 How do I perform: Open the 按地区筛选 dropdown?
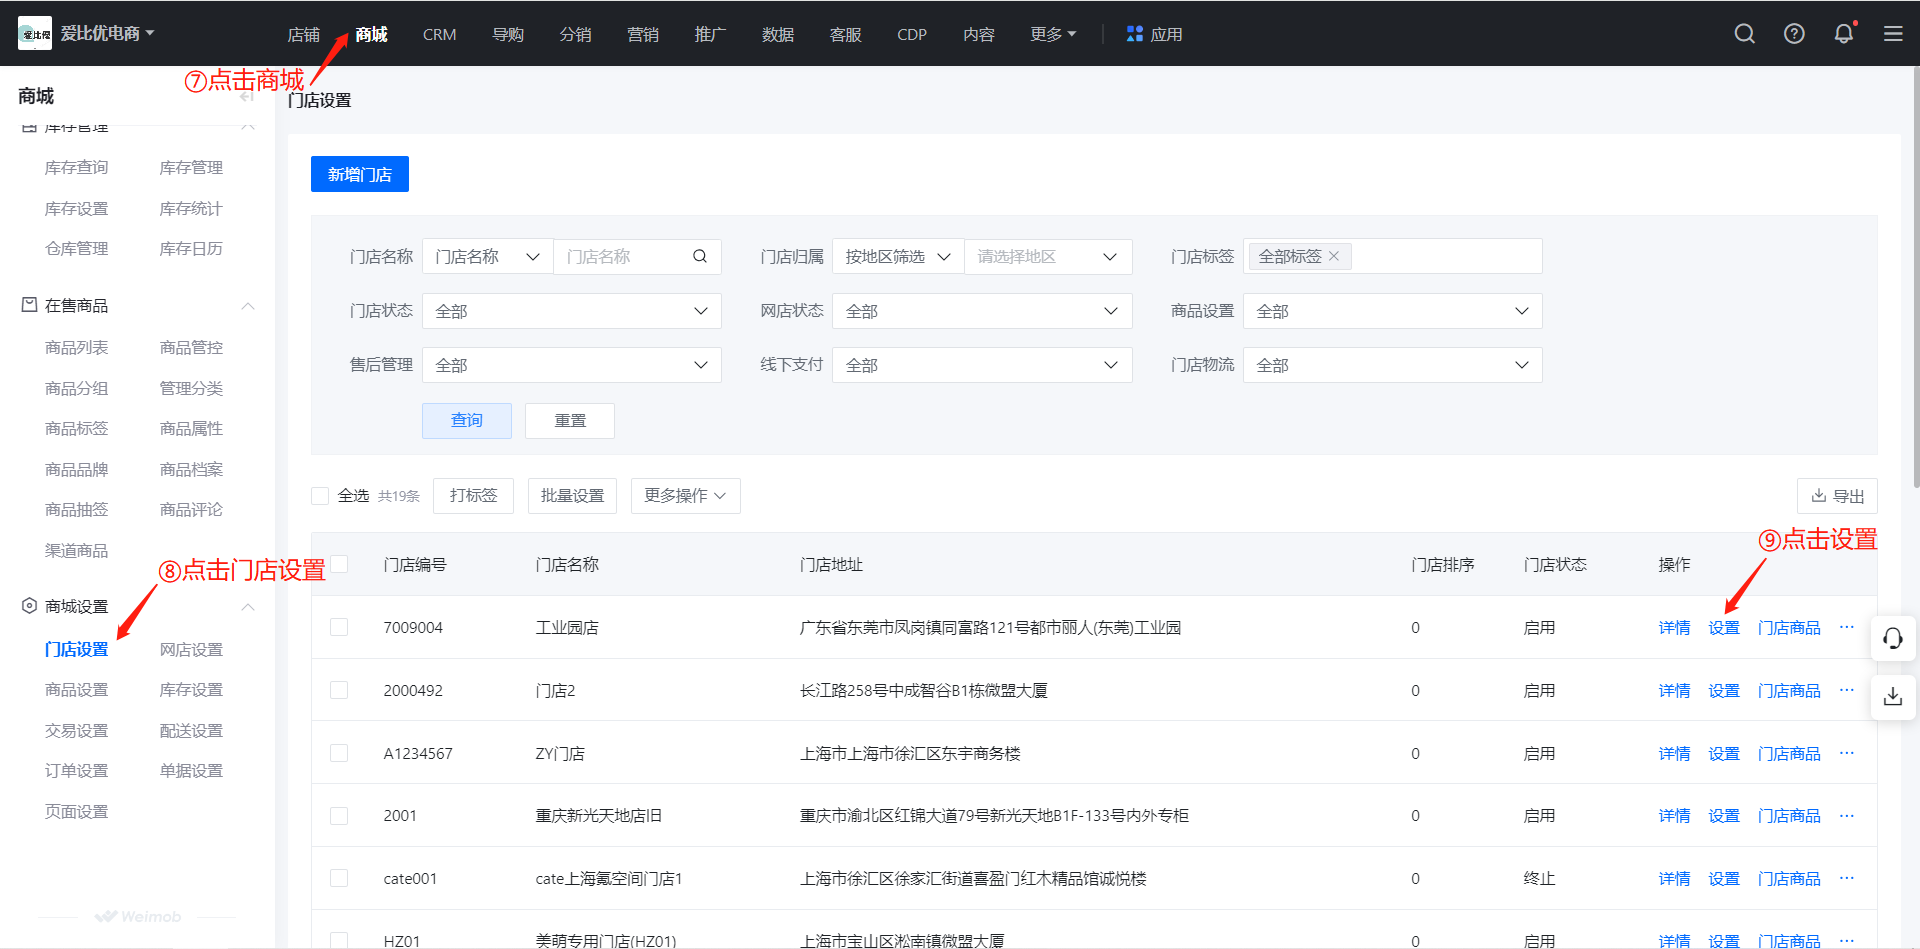(x=898, y=256)
